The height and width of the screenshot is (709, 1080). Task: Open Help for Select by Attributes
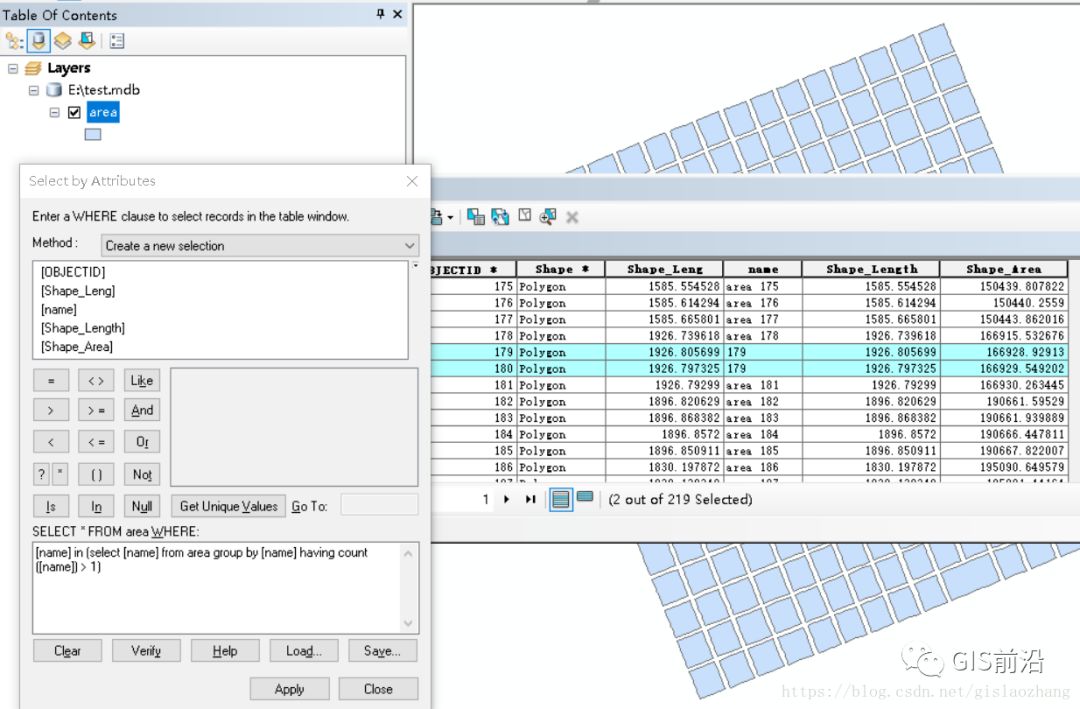coord(225,650)
